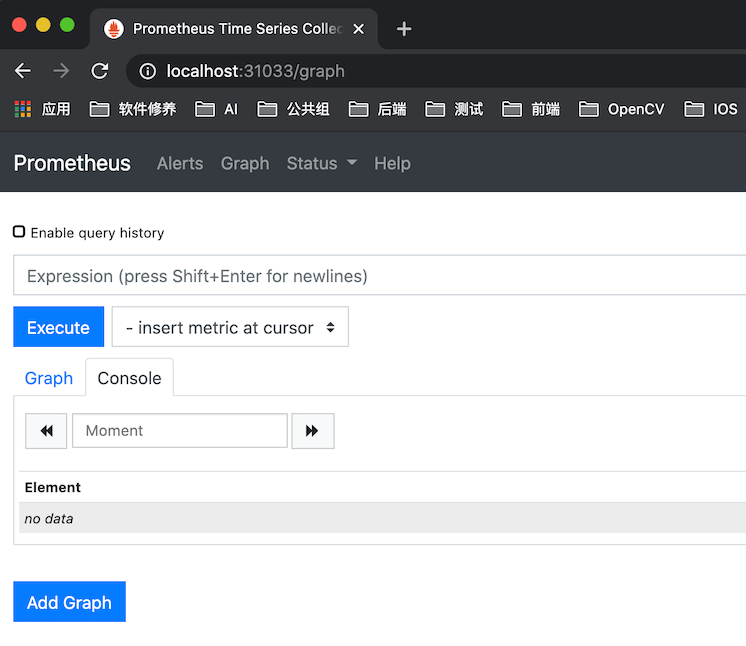Viewport: 746px width, 646px height.
Task: Click the Prometheus brand link
Action: [x=72, y=163]
